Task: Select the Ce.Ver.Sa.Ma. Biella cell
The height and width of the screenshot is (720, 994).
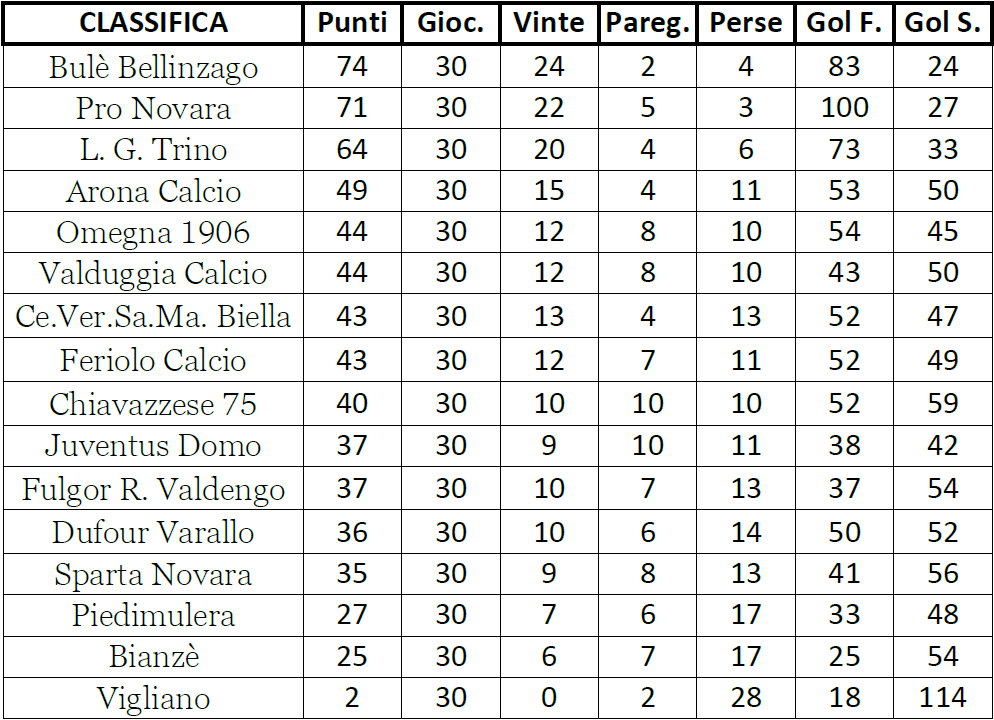Action: coord(153,316)
